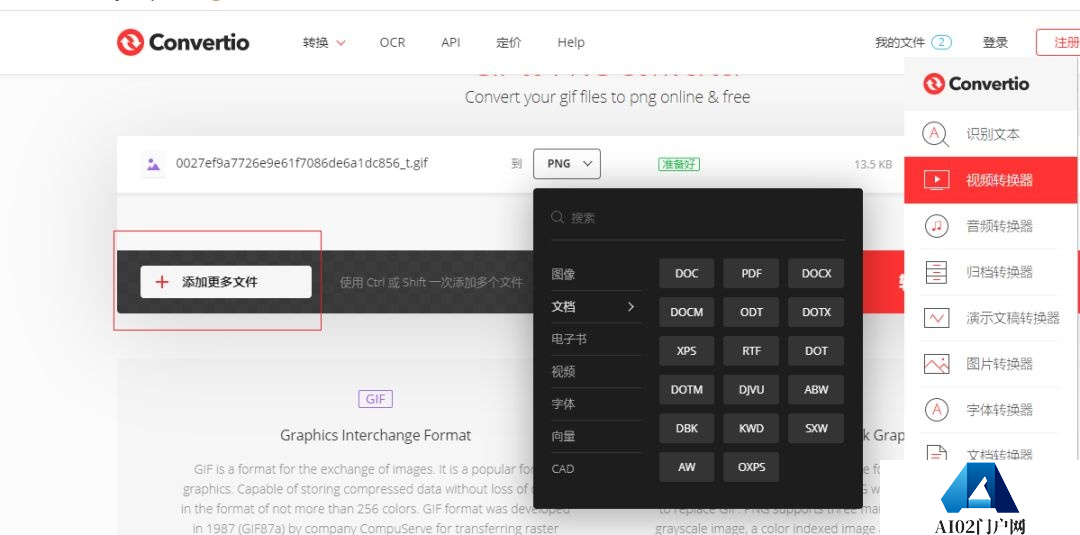Select 演示文稿转换器 in side panel

992,317
